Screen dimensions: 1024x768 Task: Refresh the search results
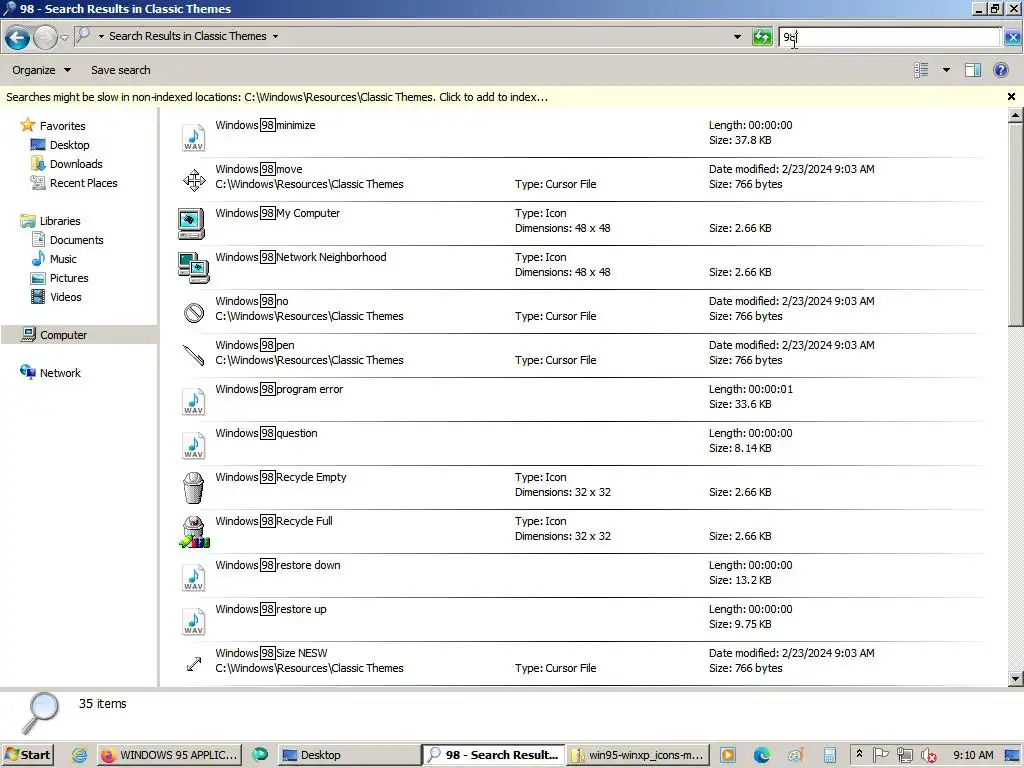[762, 37]
